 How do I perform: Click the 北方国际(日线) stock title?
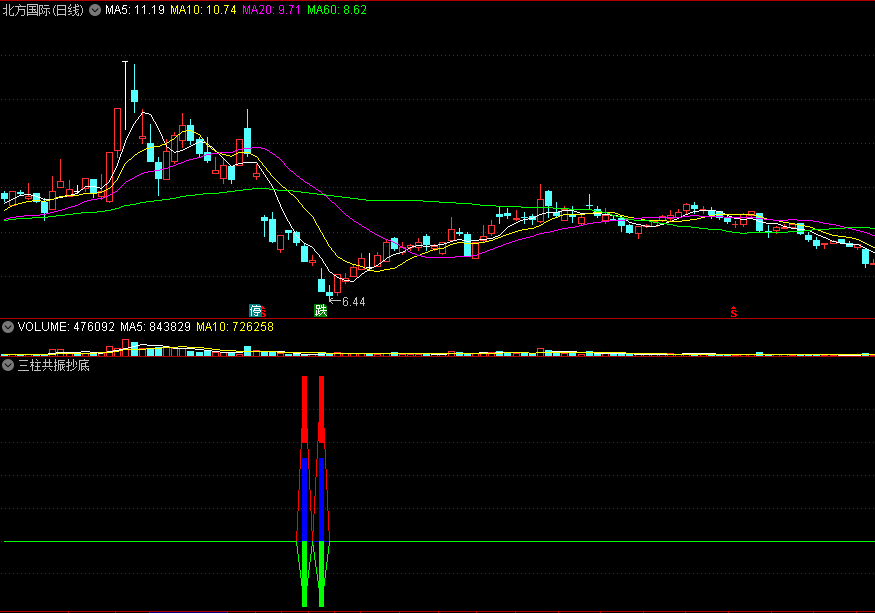tap(43, 10)
